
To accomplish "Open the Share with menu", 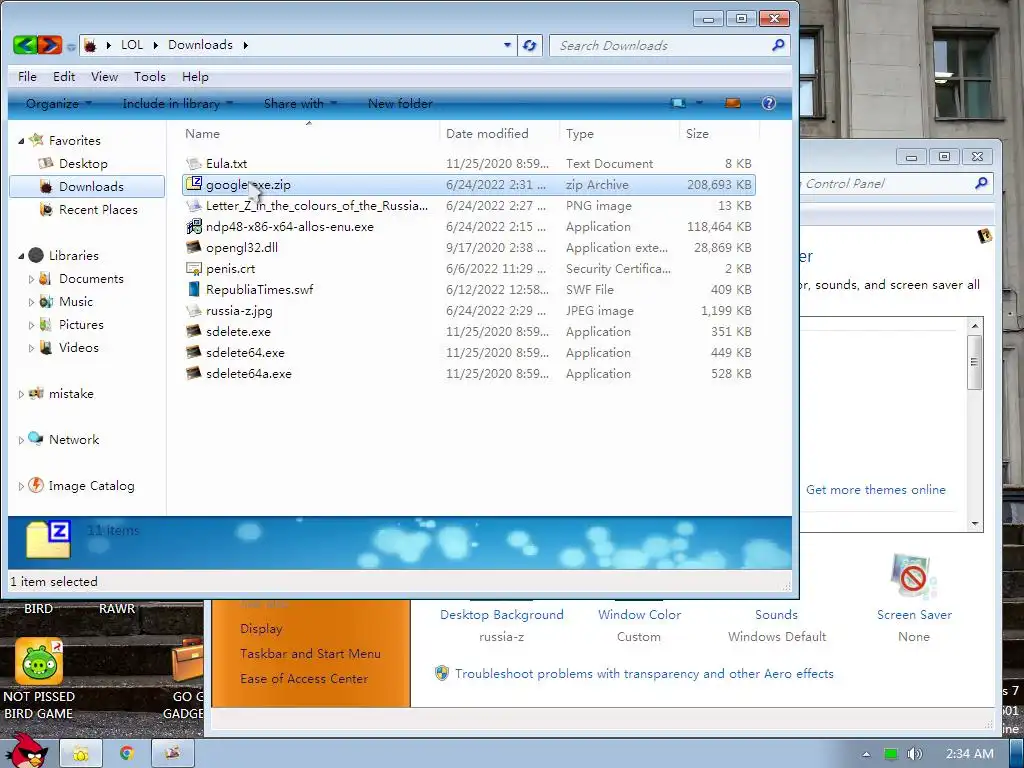I will [x=300, y=103].
